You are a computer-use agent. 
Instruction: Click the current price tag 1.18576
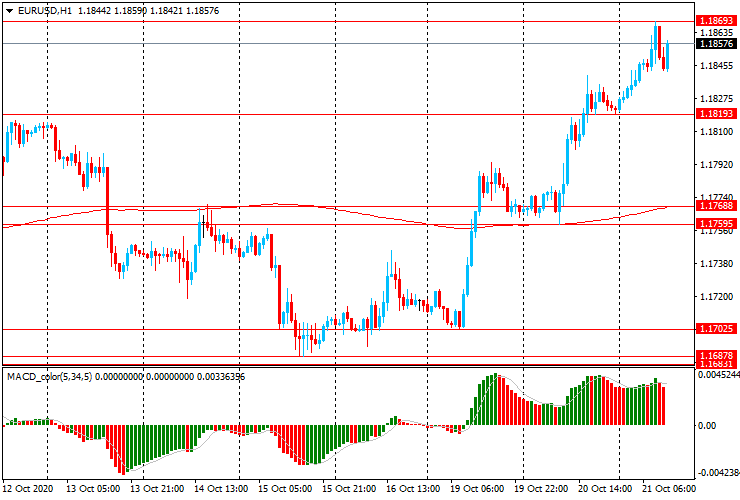coord(716,43)
